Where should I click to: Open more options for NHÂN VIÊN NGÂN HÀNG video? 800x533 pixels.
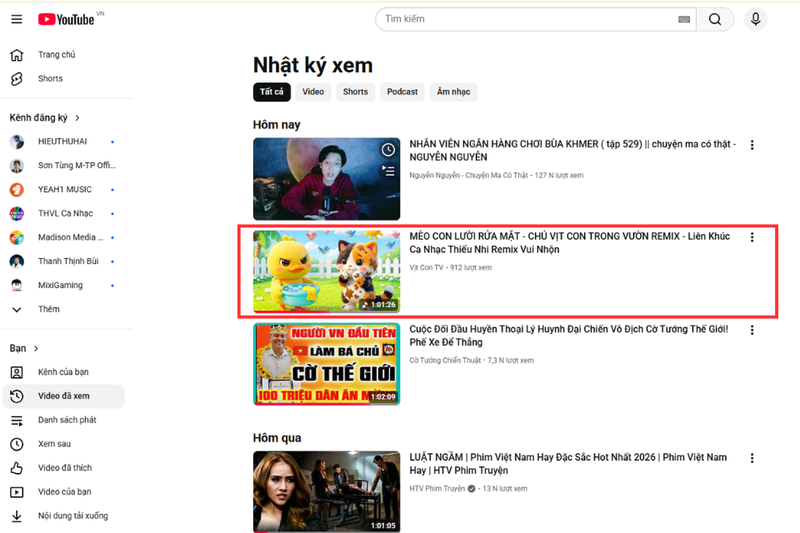pos(752,145)
